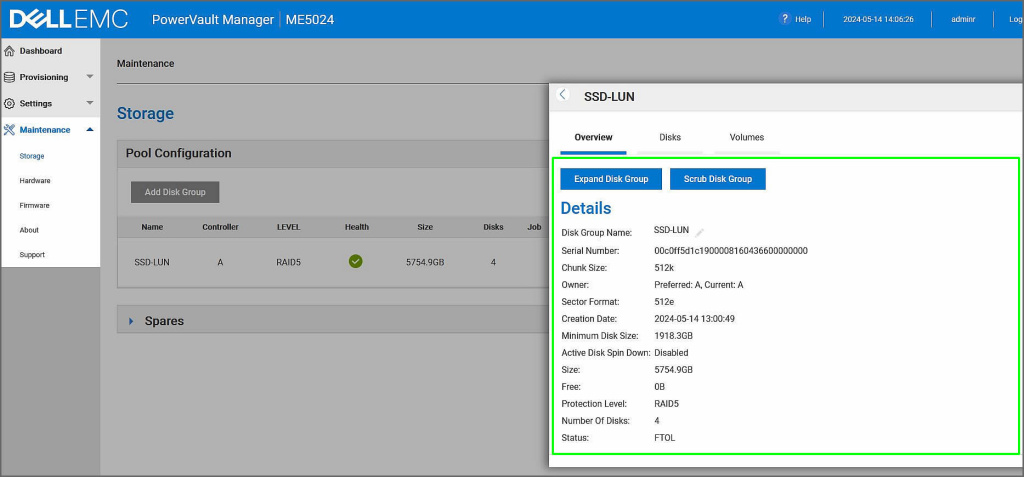Click the green health checkmark for SSD-LUN

pyautogui.click(x=356, y=262)
